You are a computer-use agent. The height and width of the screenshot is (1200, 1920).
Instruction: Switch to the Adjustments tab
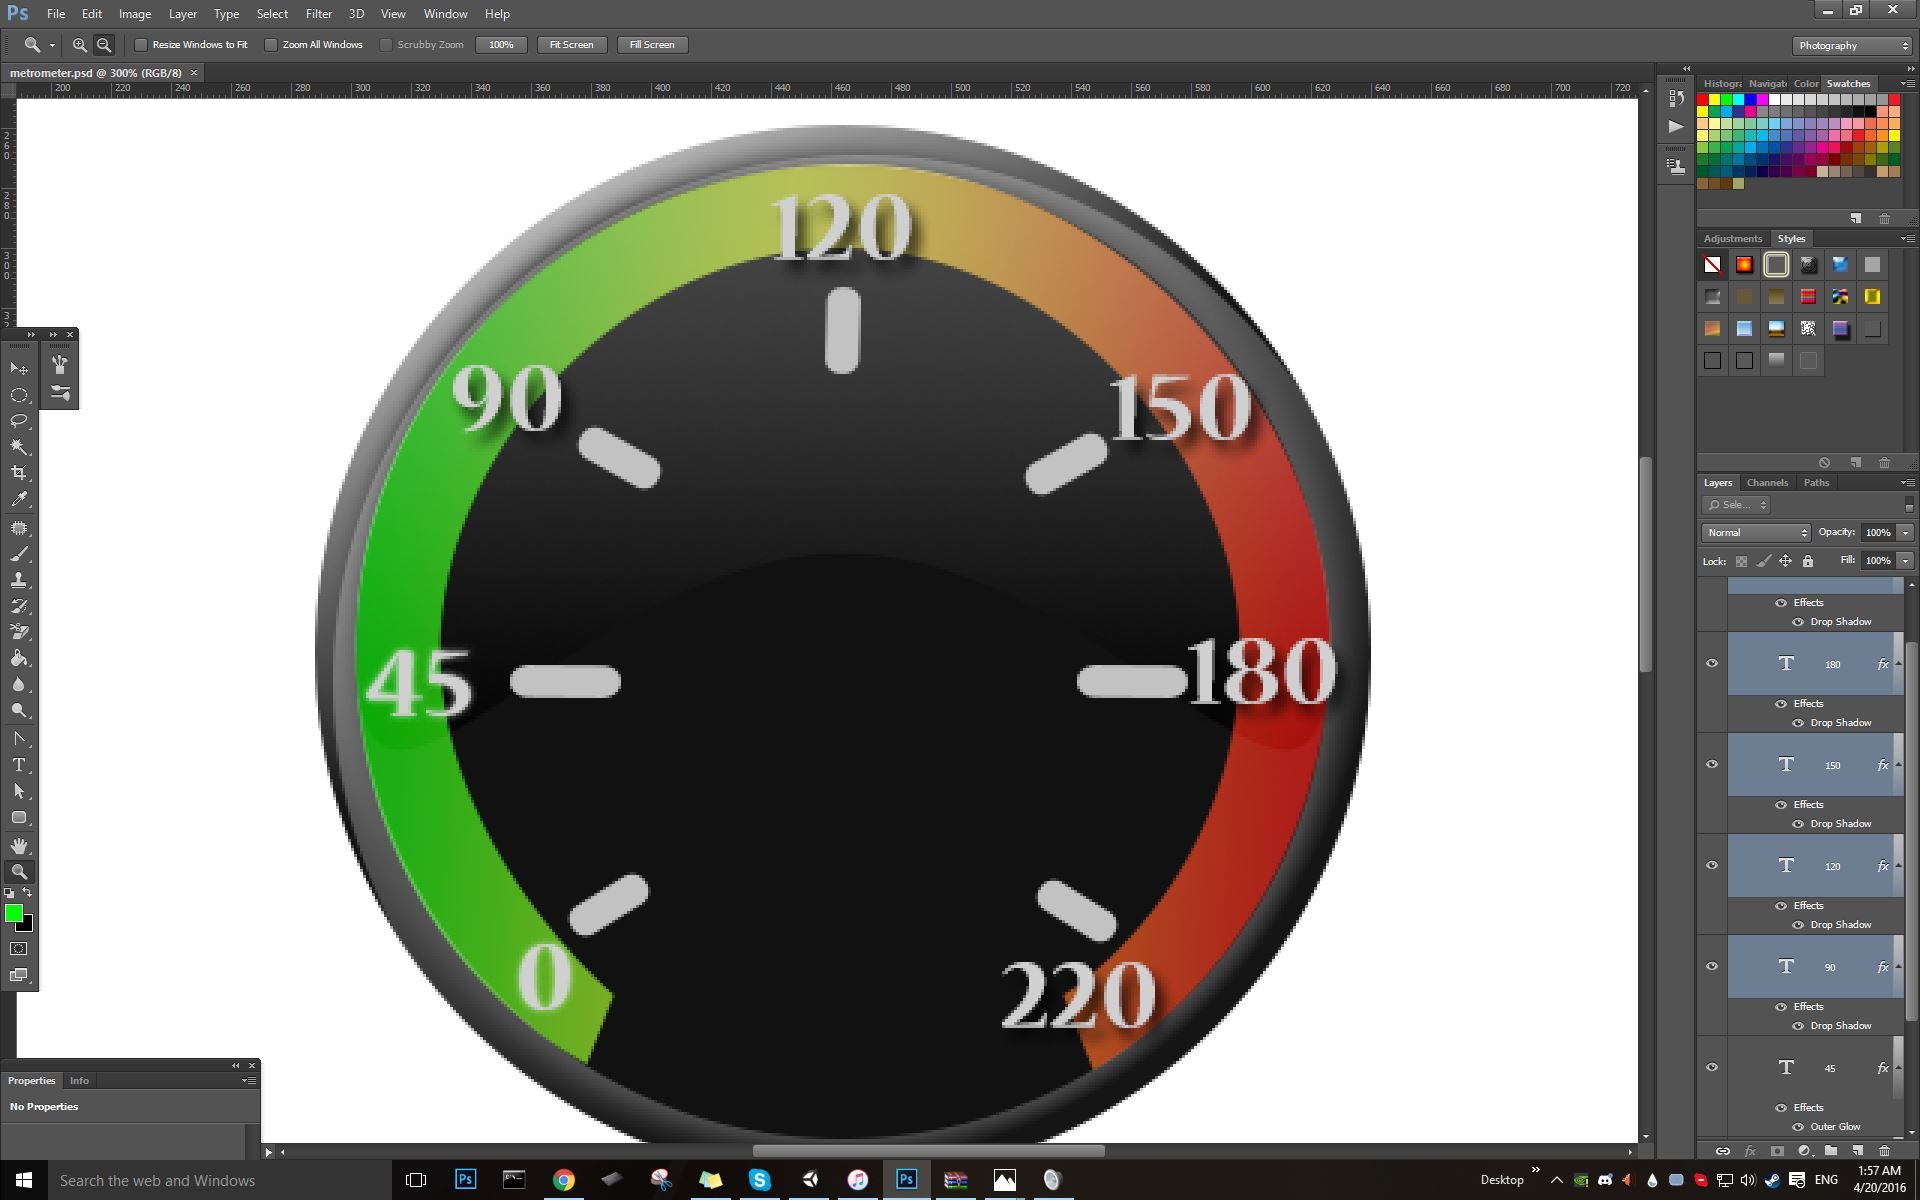coord(1733,239)
